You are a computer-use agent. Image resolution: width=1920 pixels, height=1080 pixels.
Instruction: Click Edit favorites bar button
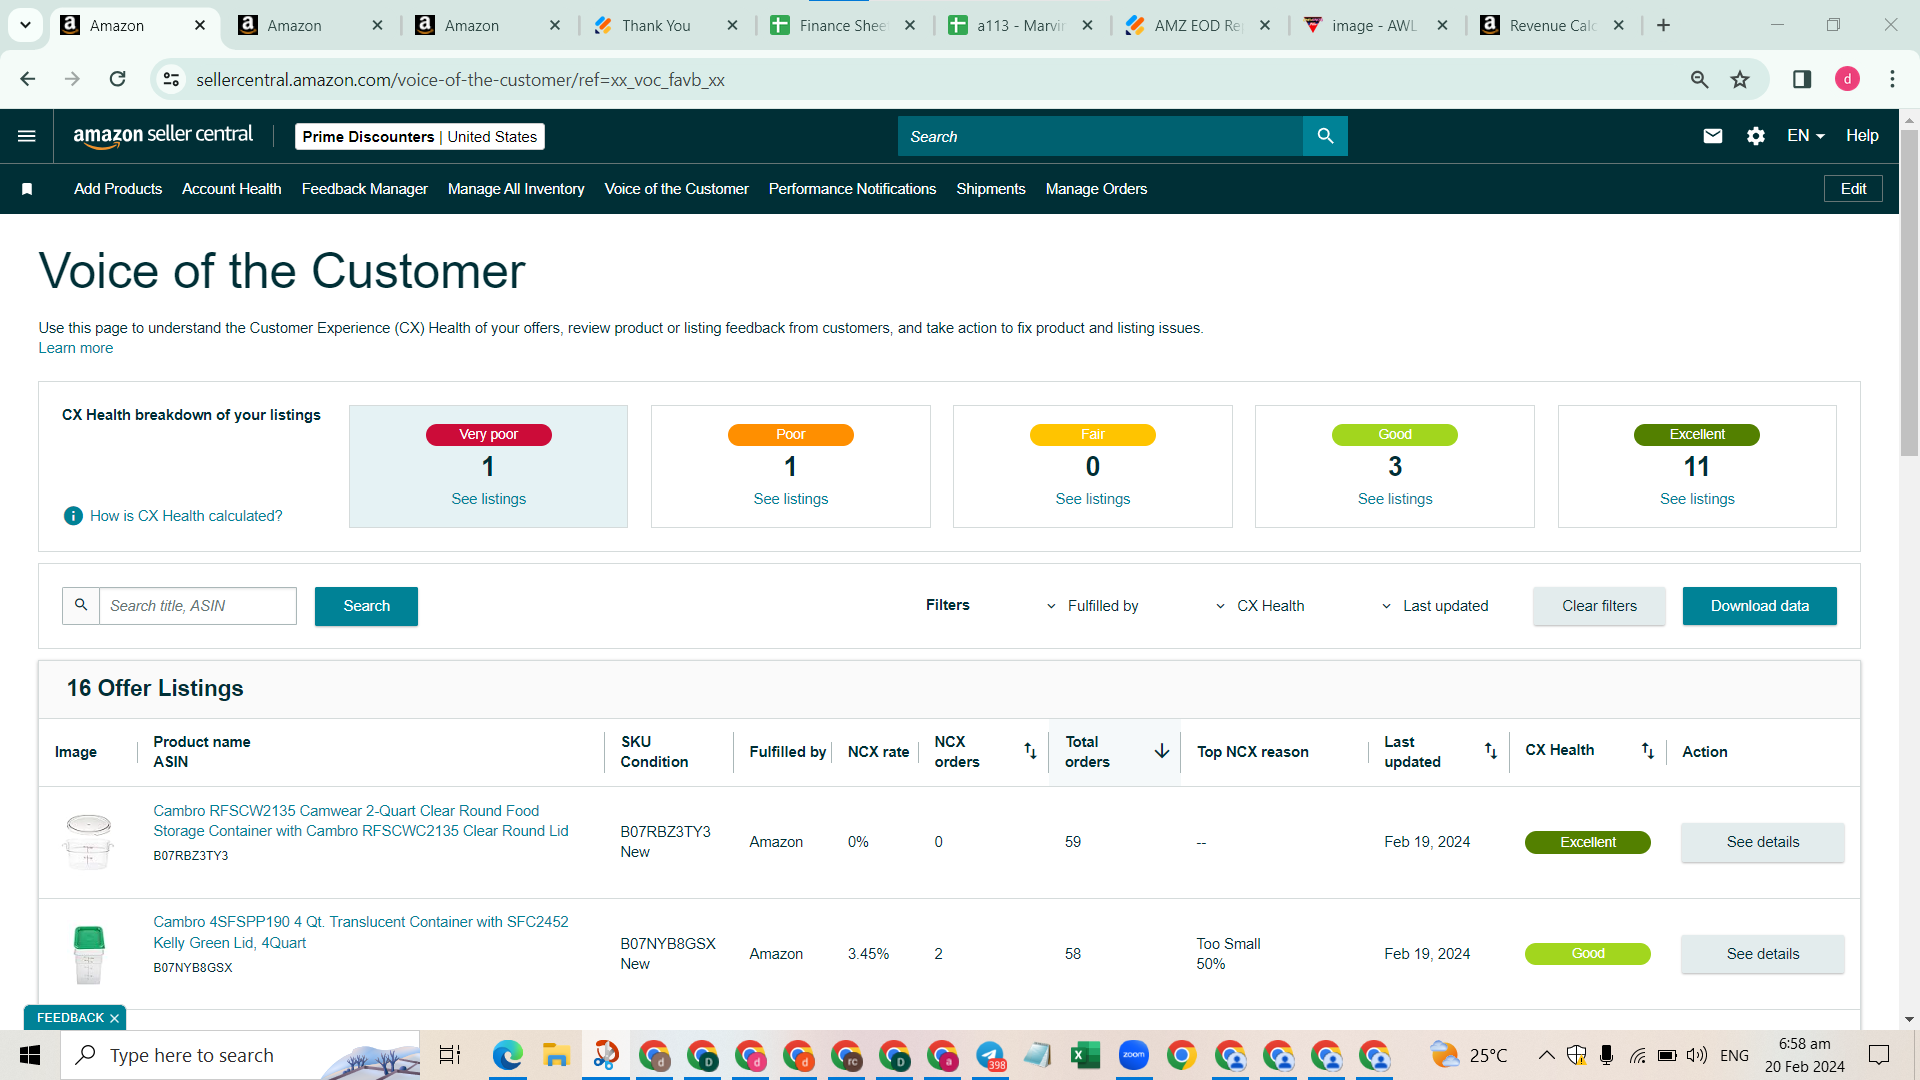coord(1853,189)
